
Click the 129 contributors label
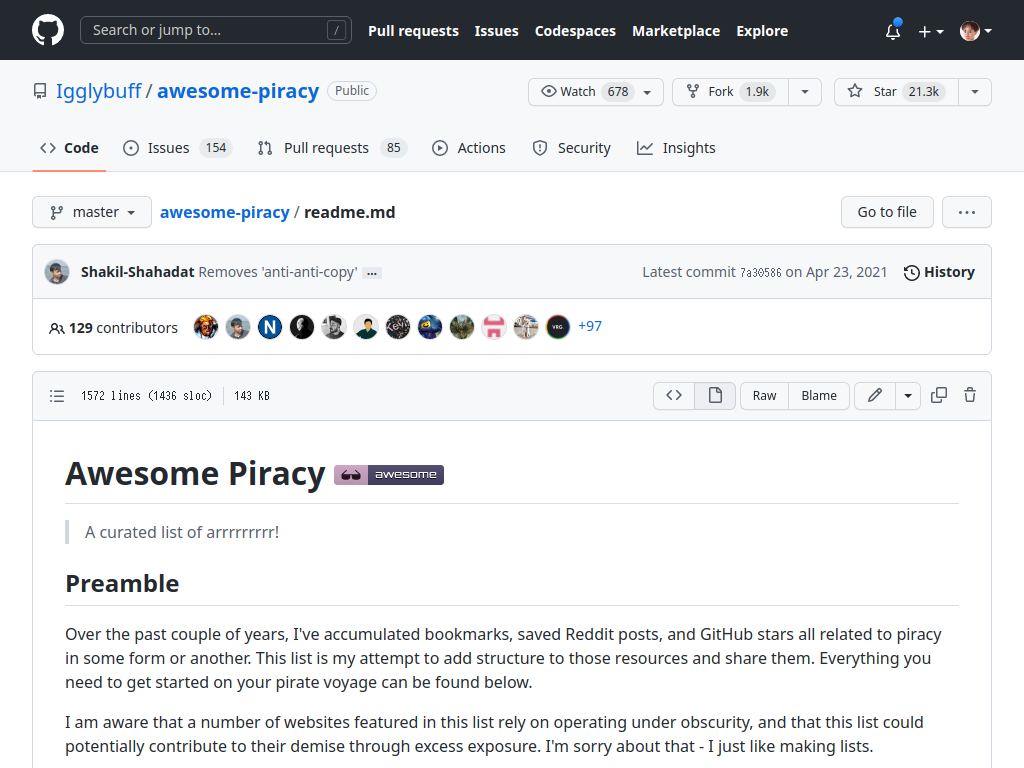pos(114,328)
